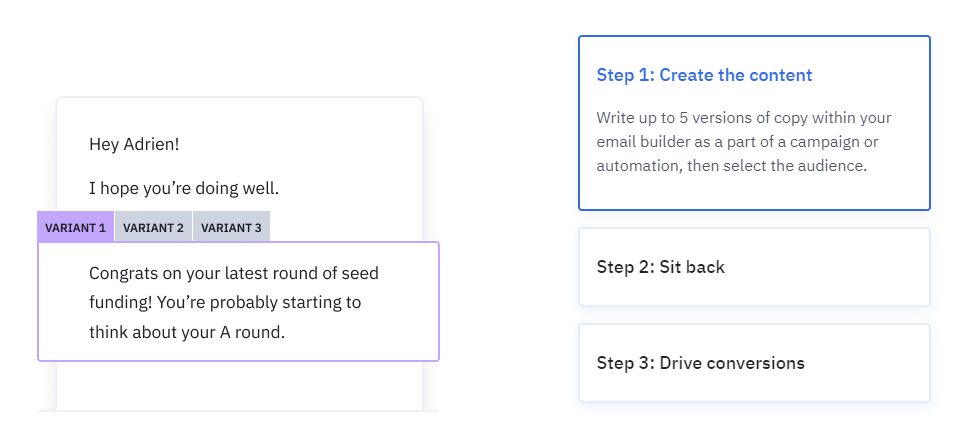964x433 pixels.
Task: Click the 'Write up to 5 versions' line
Action: pyautogui.click(x=744, y=117)
